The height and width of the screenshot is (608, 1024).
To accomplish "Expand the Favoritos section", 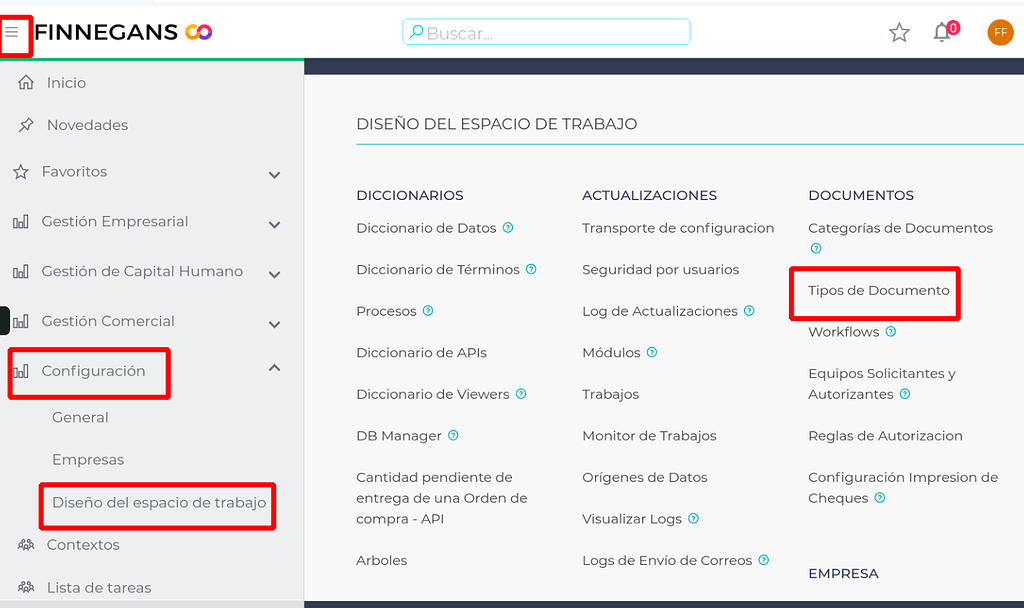I will coord(274,173).
